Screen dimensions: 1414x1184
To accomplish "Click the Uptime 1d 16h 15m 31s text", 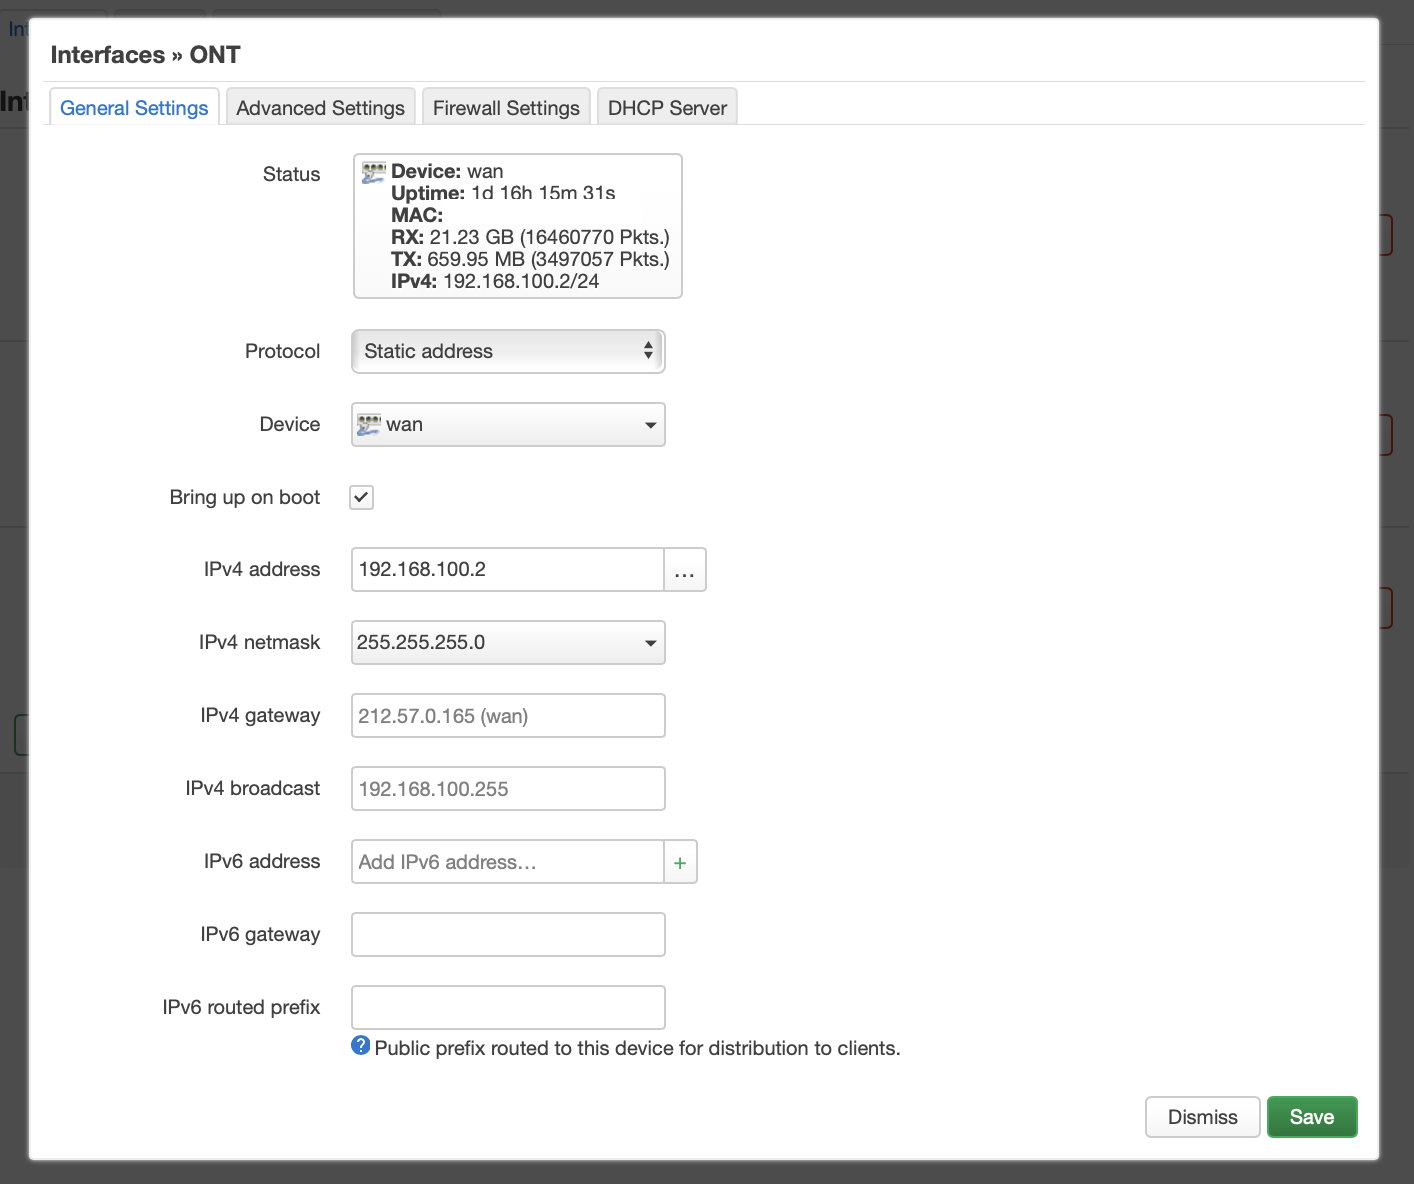I will pos(503,193).
